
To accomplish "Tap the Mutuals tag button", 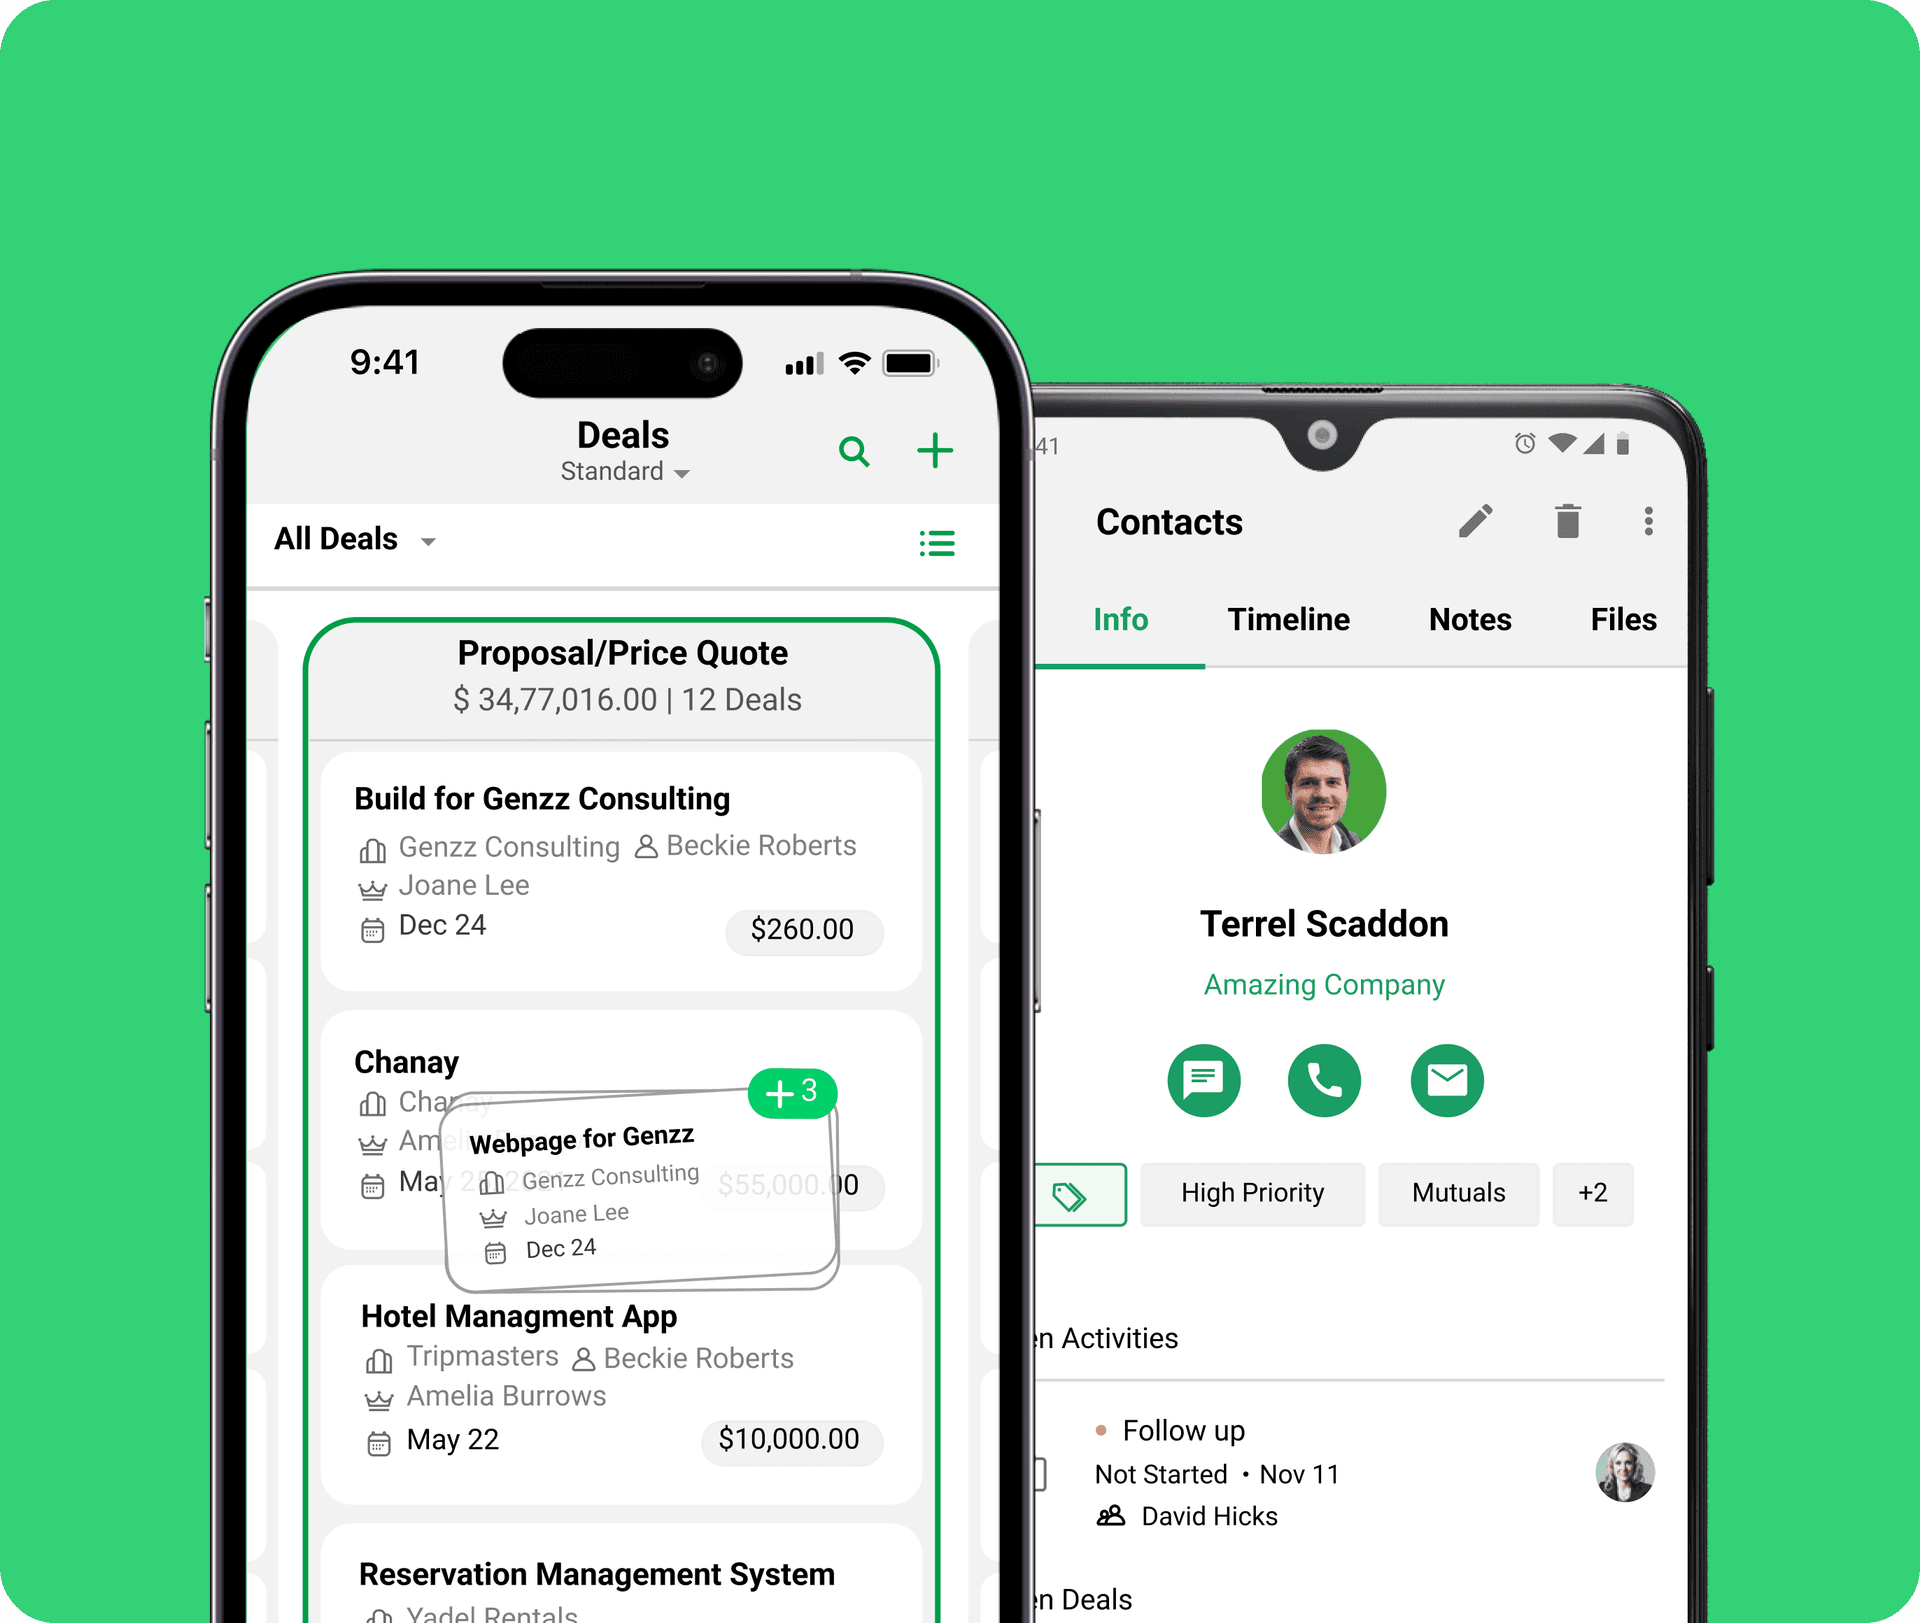I will [1456, 1191].
